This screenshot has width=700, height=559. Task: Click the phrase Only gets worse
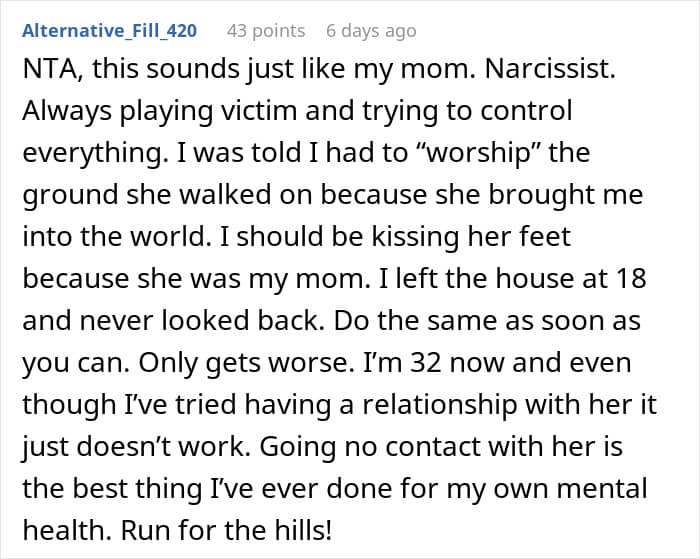(x=245, y=363)
